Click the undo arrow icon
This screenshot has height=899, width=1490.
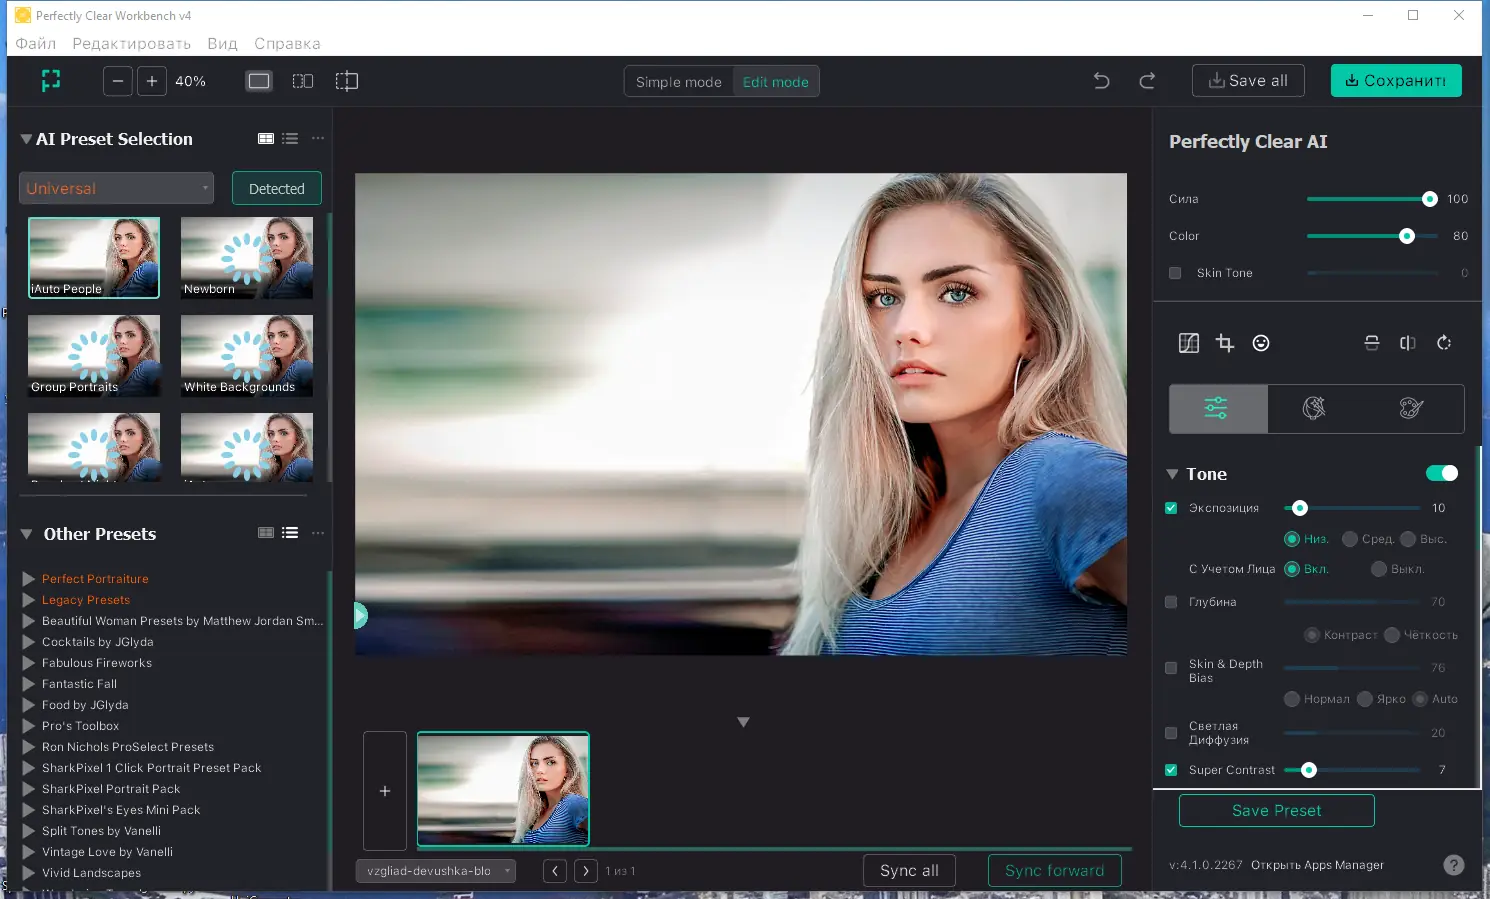click(x=1101, y=81)
